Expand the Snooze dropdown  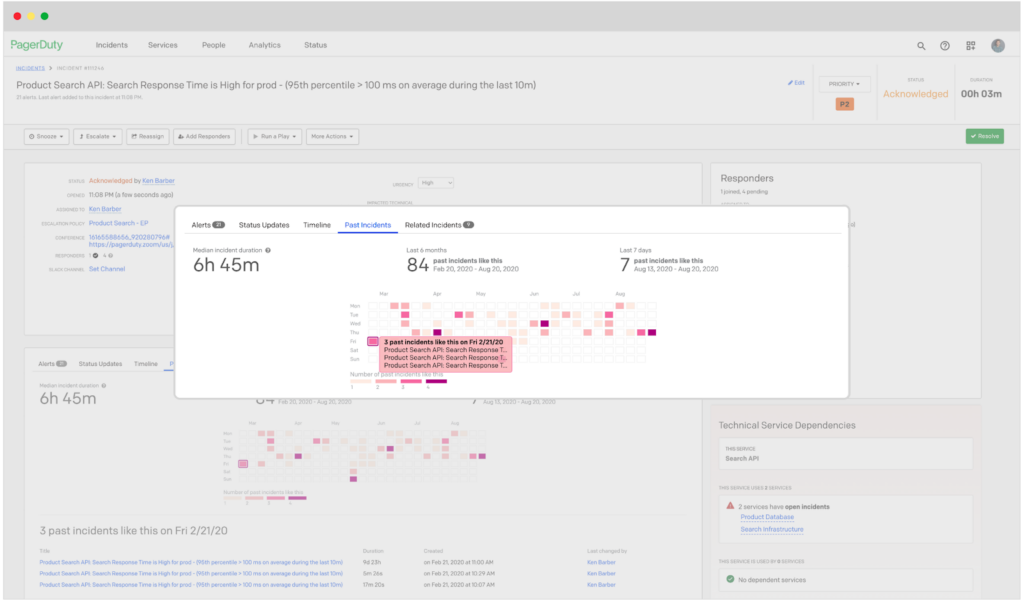(x=46, y=136)
